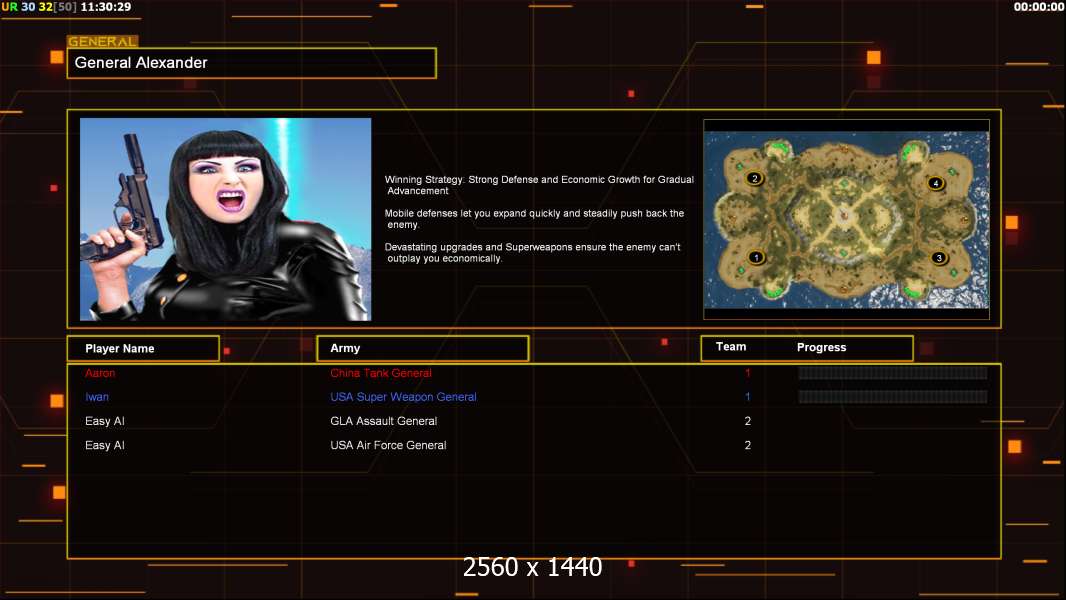
Task: Click start position 3 on the map
Action: [x=939, y=258]
